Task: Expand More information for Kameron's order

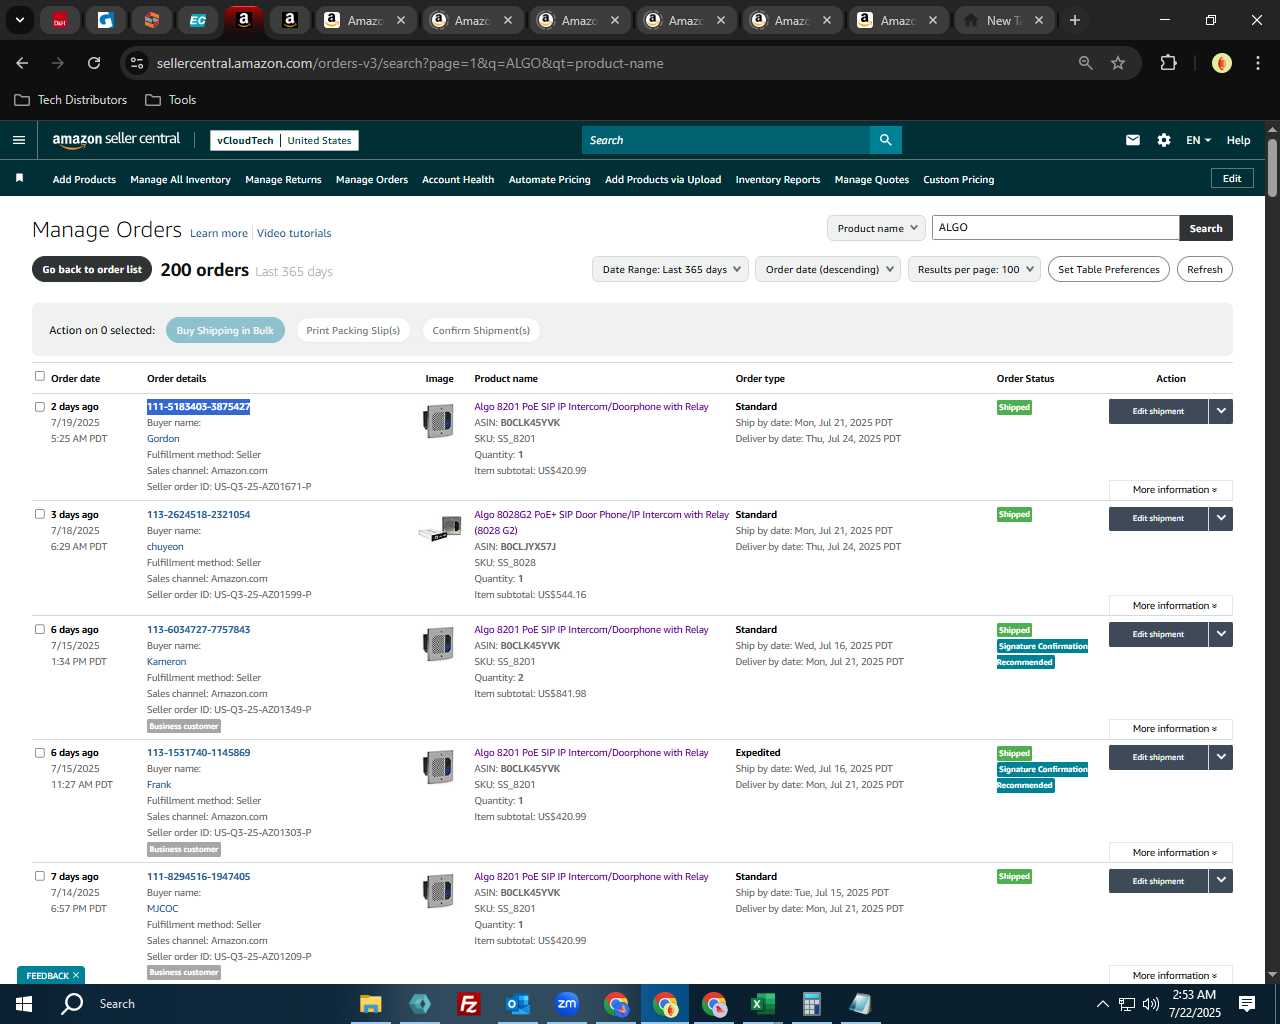Action: click(1171, 729)
